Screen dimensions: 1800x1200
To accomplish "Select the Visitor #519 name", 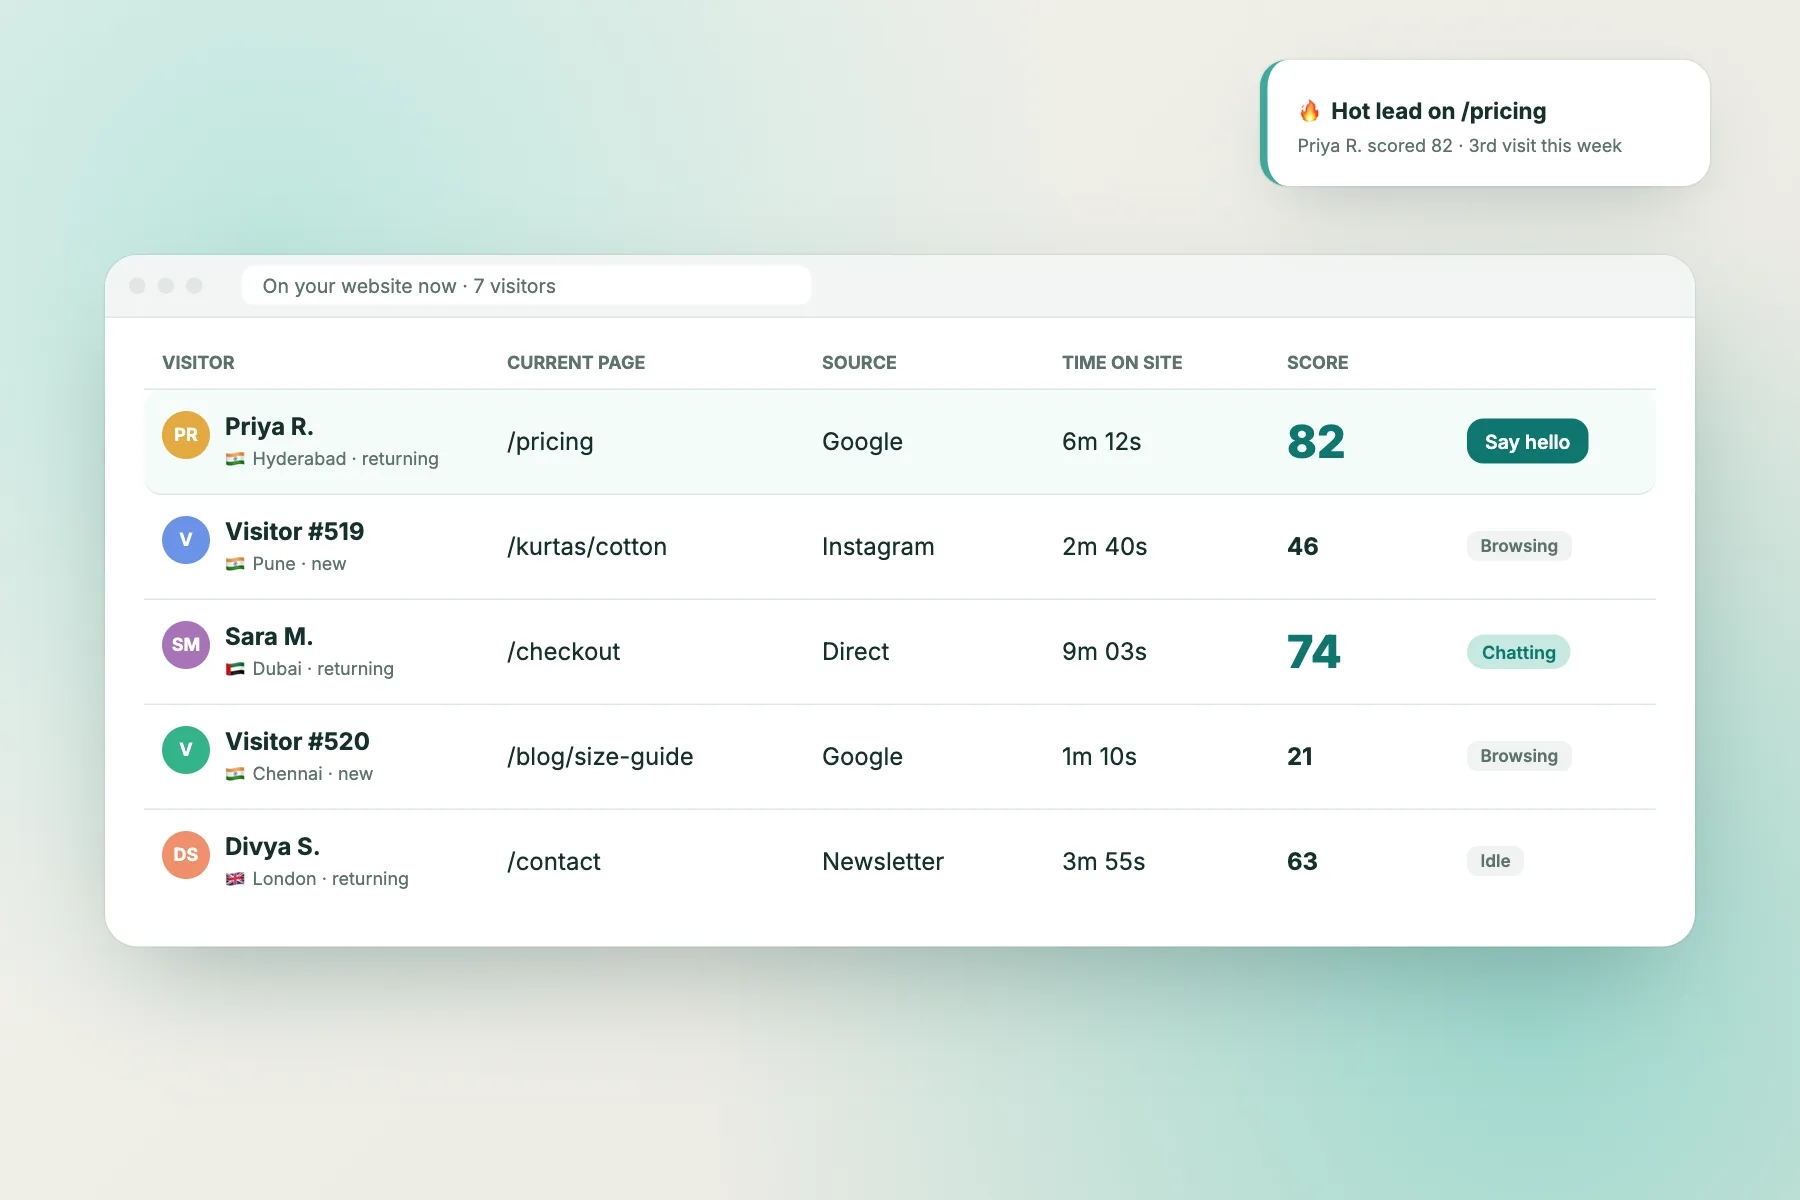I will (x=294, y=532).
